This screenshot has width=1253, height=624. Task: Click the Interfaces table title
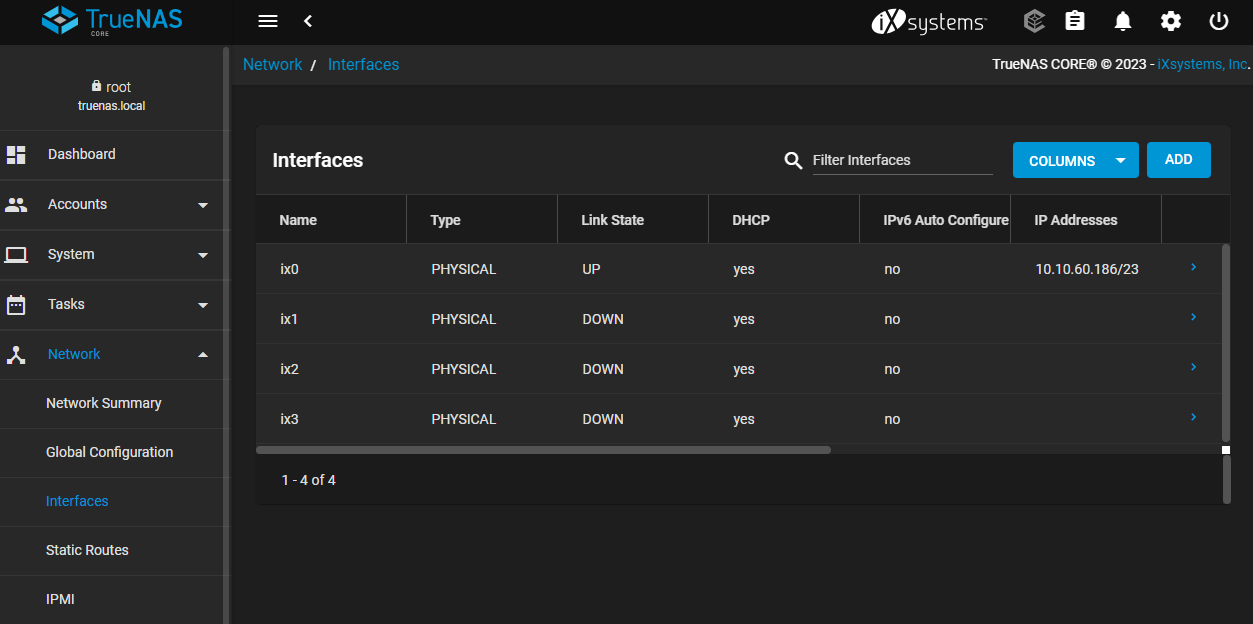318,160
